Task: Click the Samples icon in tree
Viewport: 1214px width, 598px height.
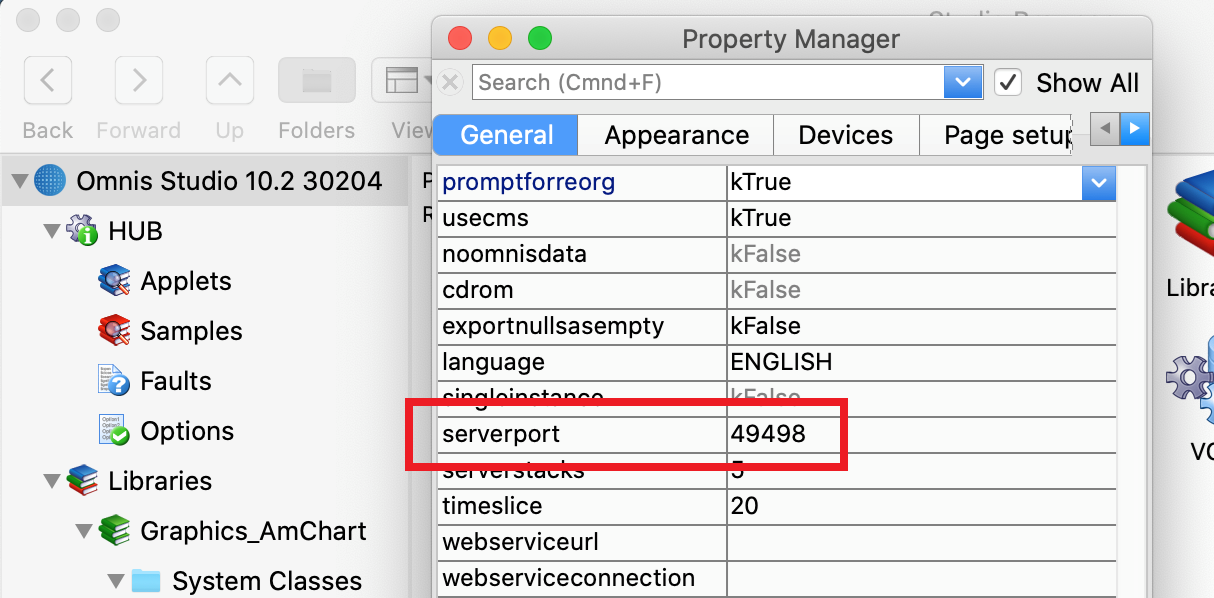Action: 114,331
